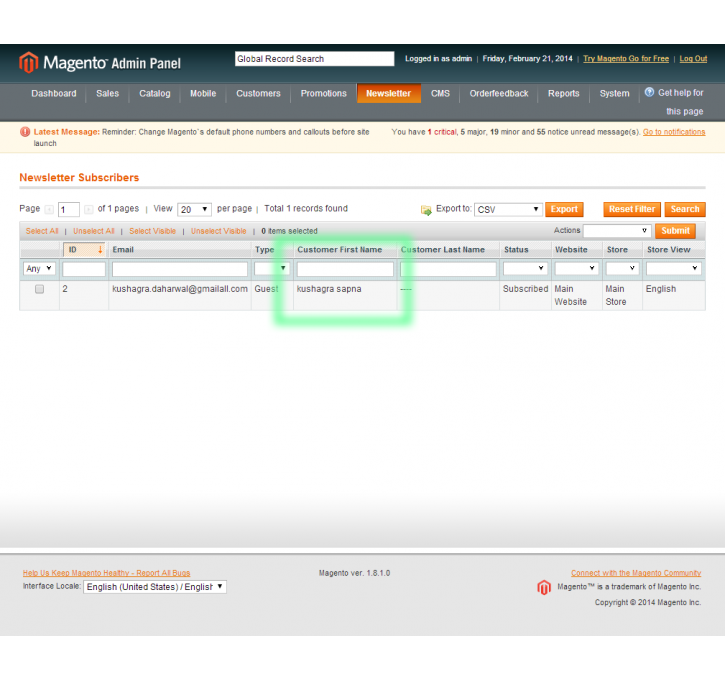This screenshot has width=725, height=680.
Task: Open the Promotions menu
Action: click(323, 93)
